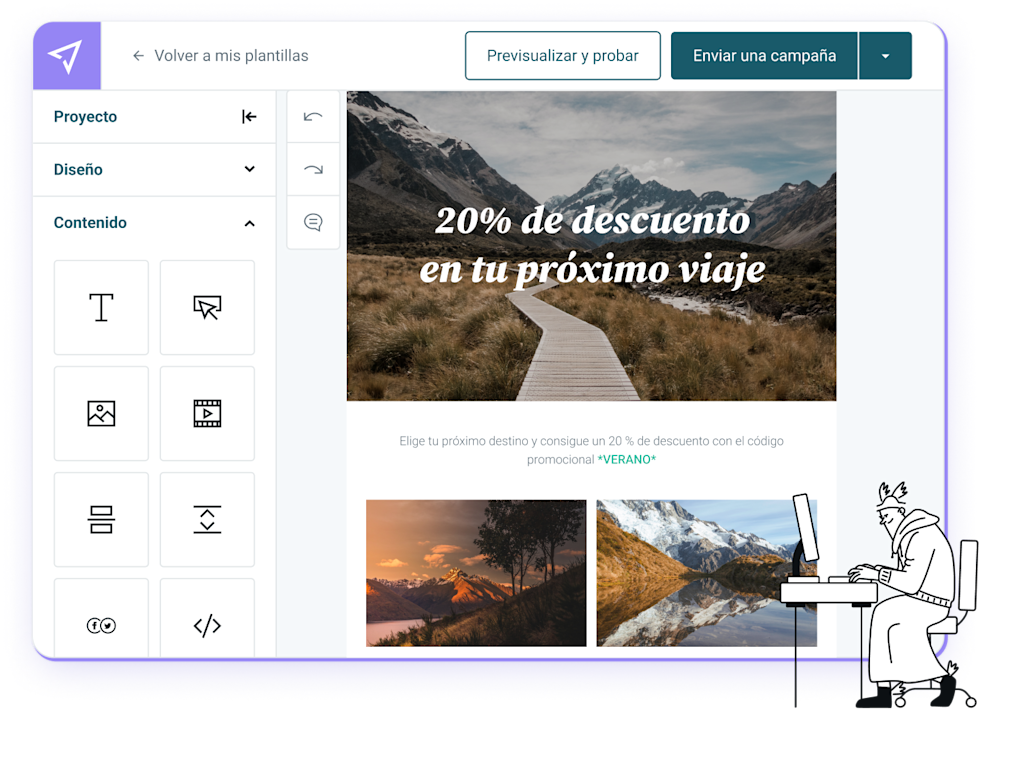Select the Button content block
Image resolution: width=1024 pixels, height=762 pixels.
point(207,307)
